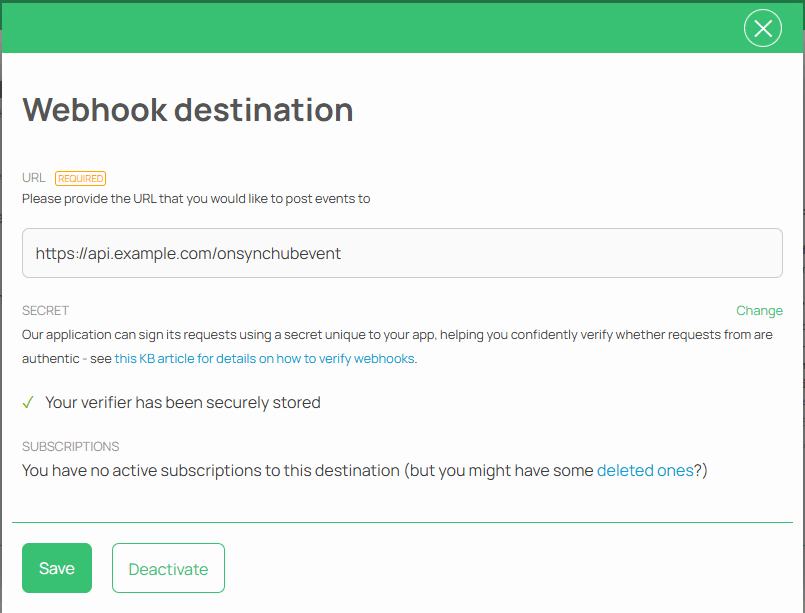Click Change to update the secret
The width and height of the screenshot is (805, 613).
[759, 311]
